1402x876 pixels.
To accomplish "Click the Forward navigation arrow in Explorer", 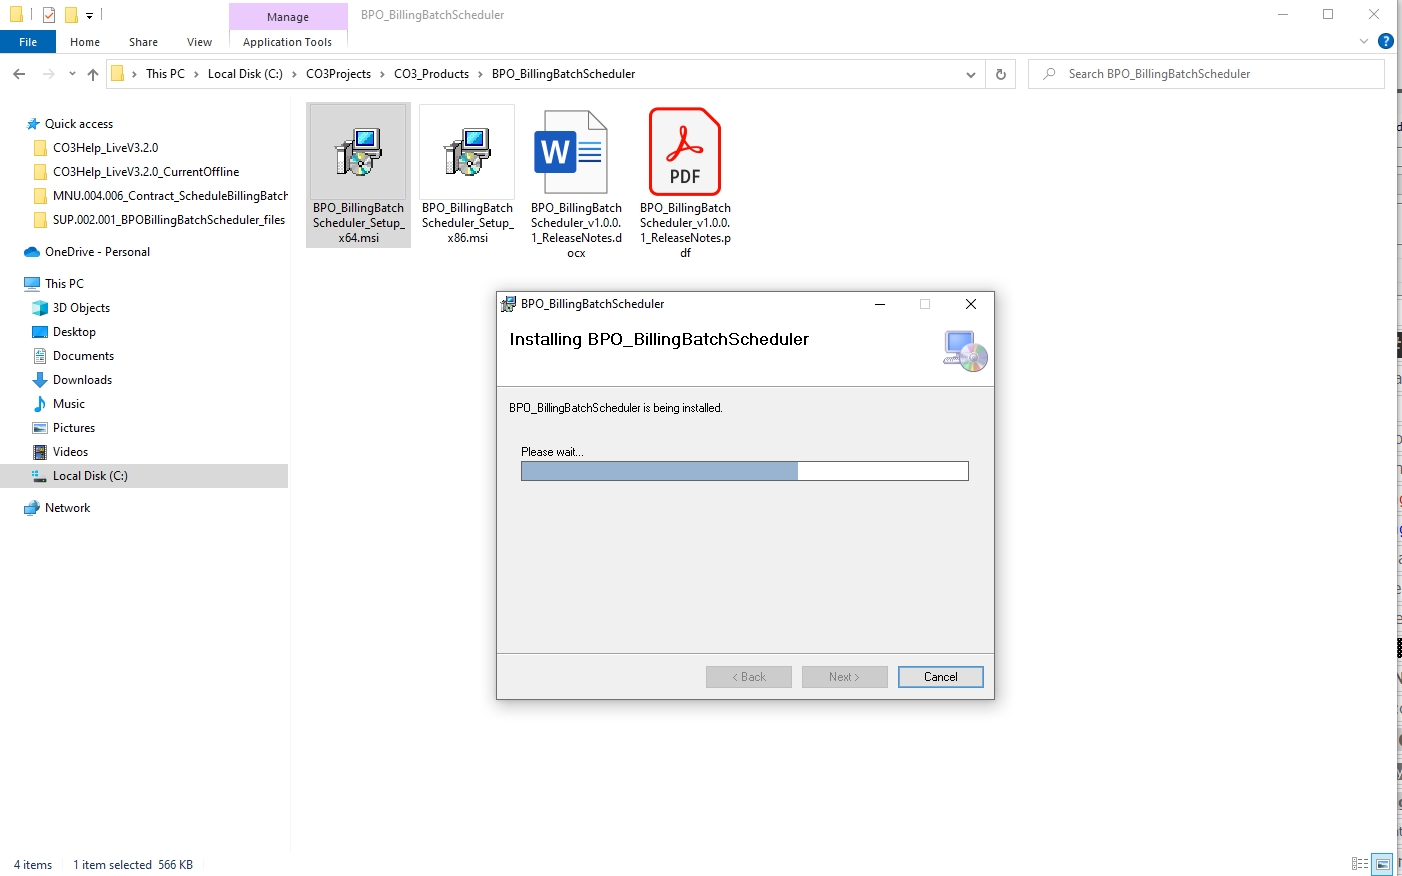I will pyautogui.click(x=48, y=74).
